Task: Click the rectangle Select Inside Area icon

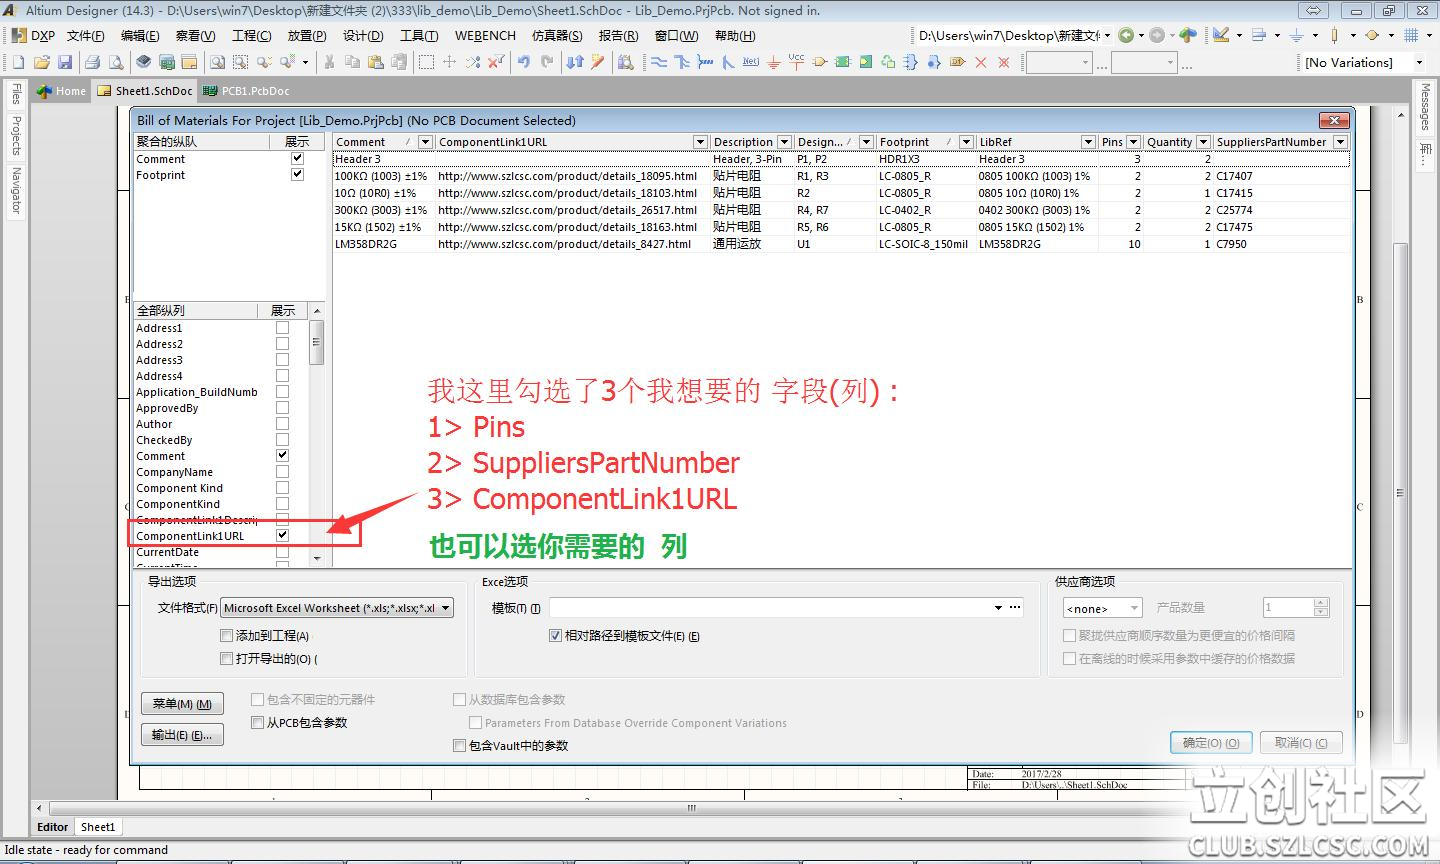Action: tap(426, 62)
